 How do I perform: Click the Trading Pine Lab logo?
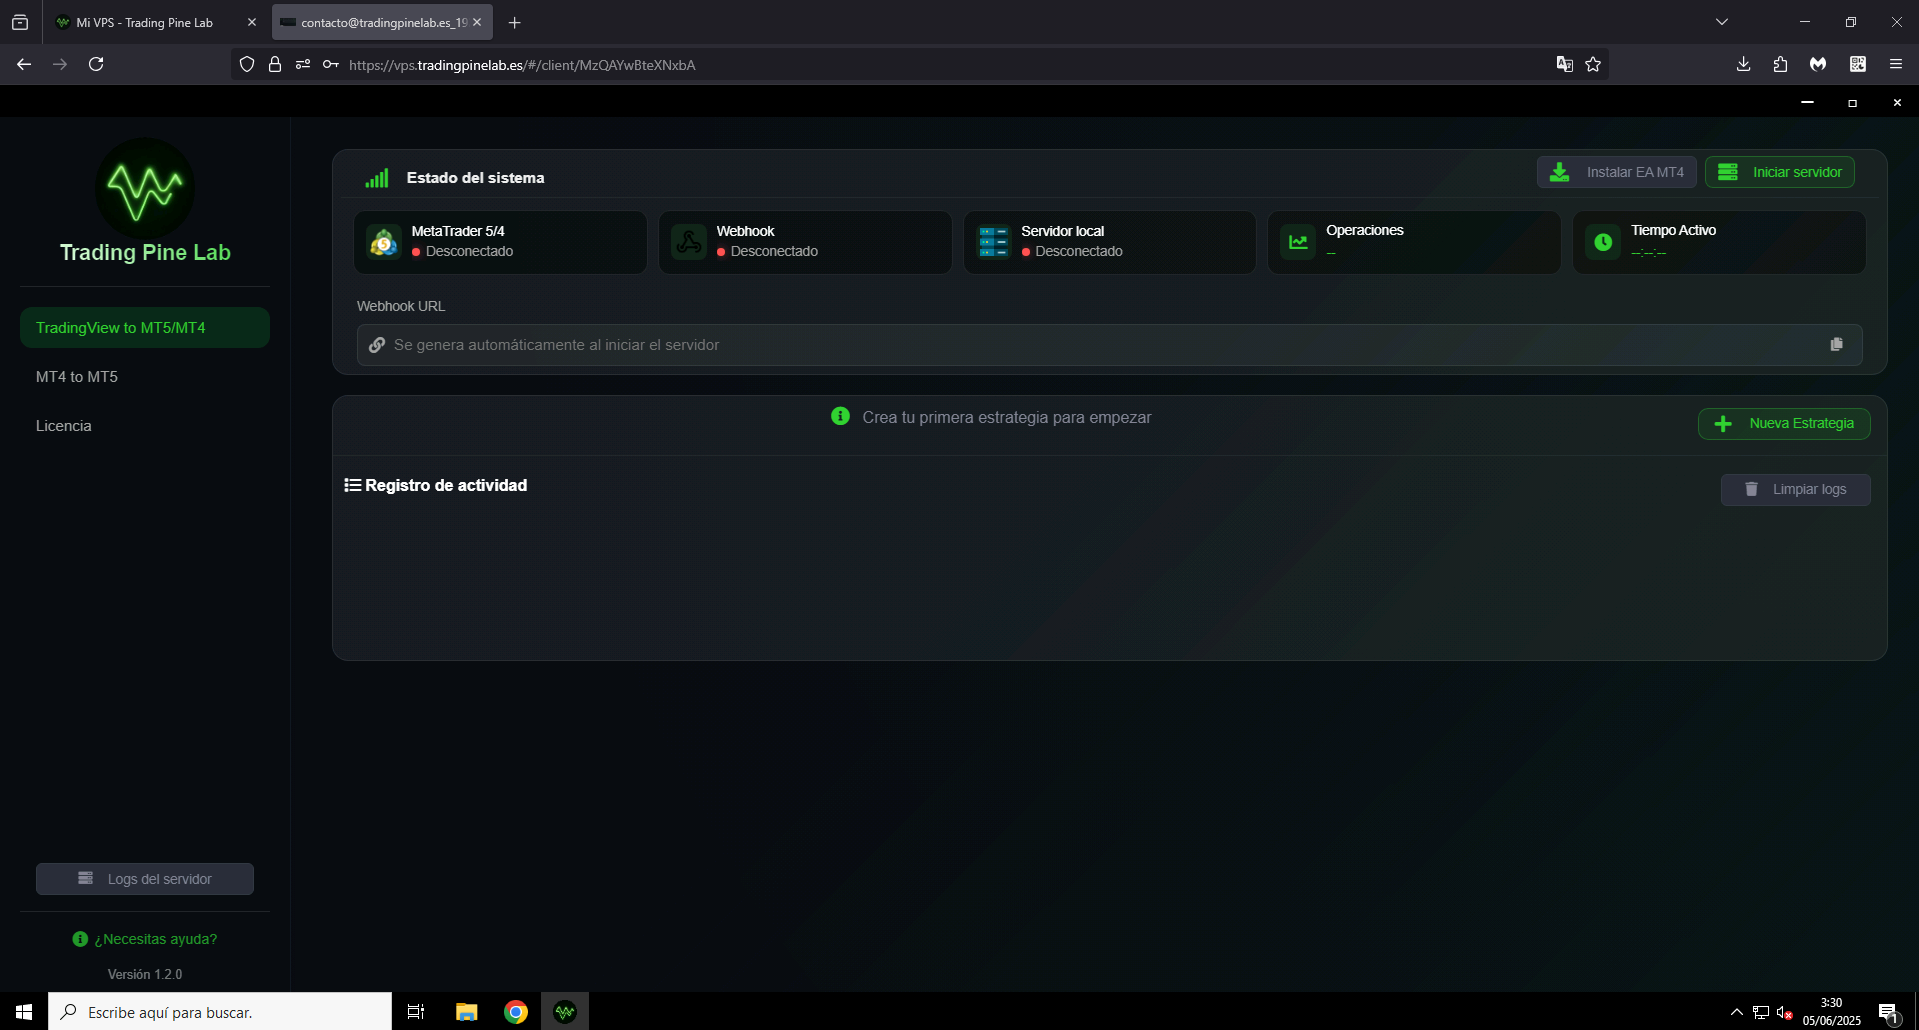[x=144, y=188]
